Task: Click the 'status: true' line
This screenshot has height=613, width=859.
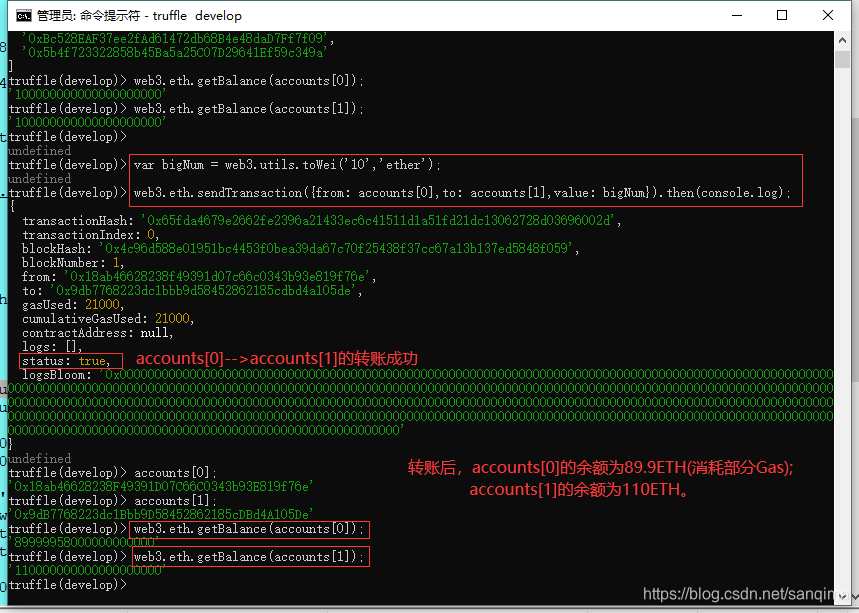Action: [x=66, y=361]
